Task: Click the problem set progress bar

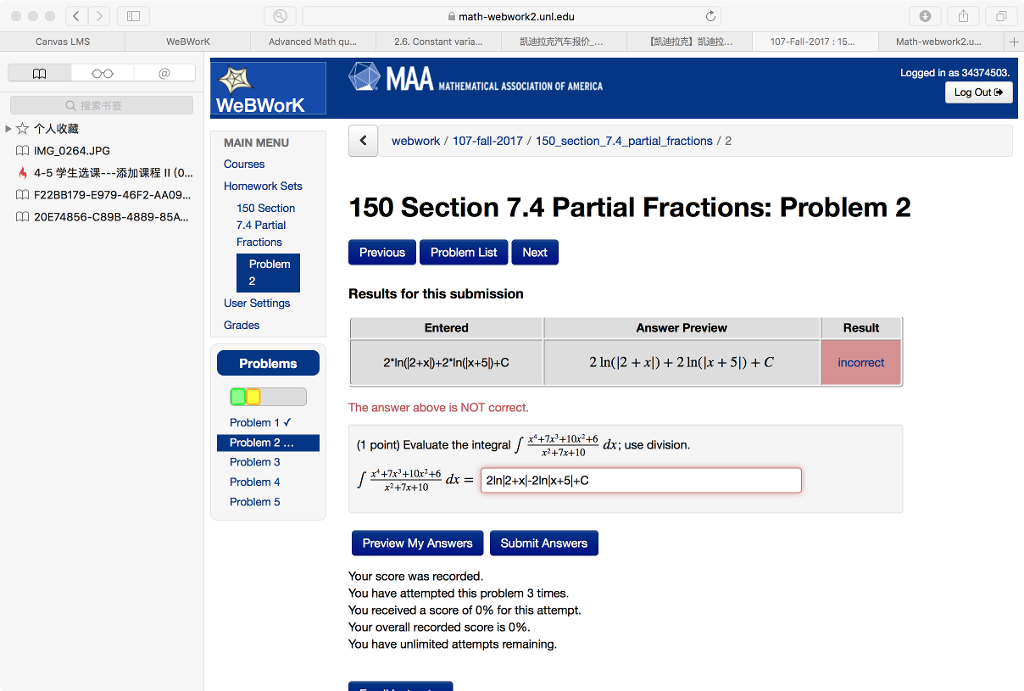Action: pyautogui.click(x=268, y=396)
